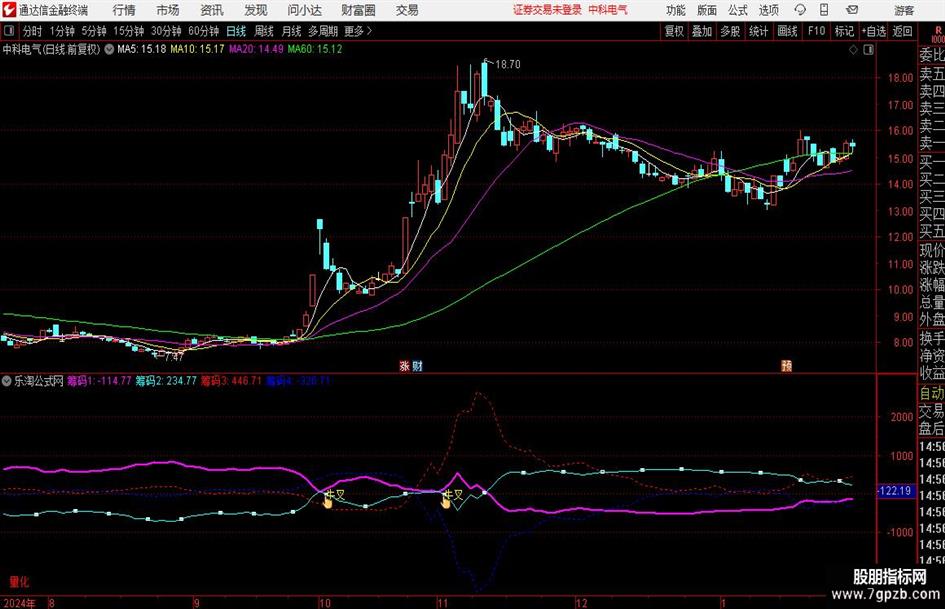Open the mail envelope icon

tap(852, 10)
